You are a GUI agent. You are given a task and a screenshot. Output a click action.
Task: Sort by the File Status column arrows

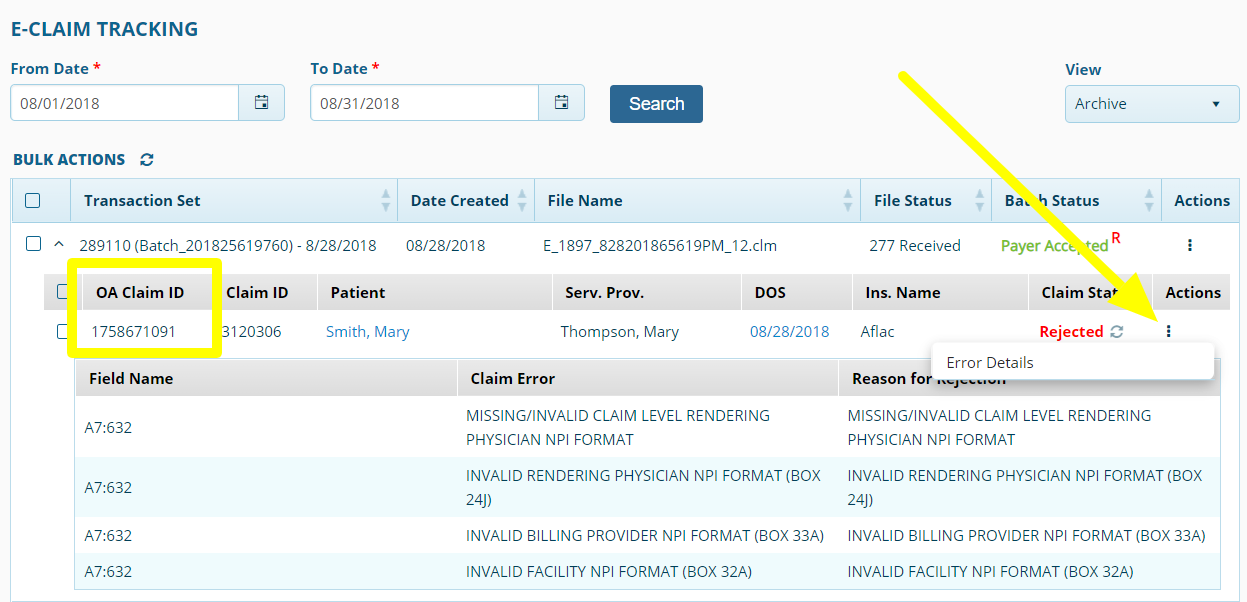pyautogui.click(x=980, y=201)
